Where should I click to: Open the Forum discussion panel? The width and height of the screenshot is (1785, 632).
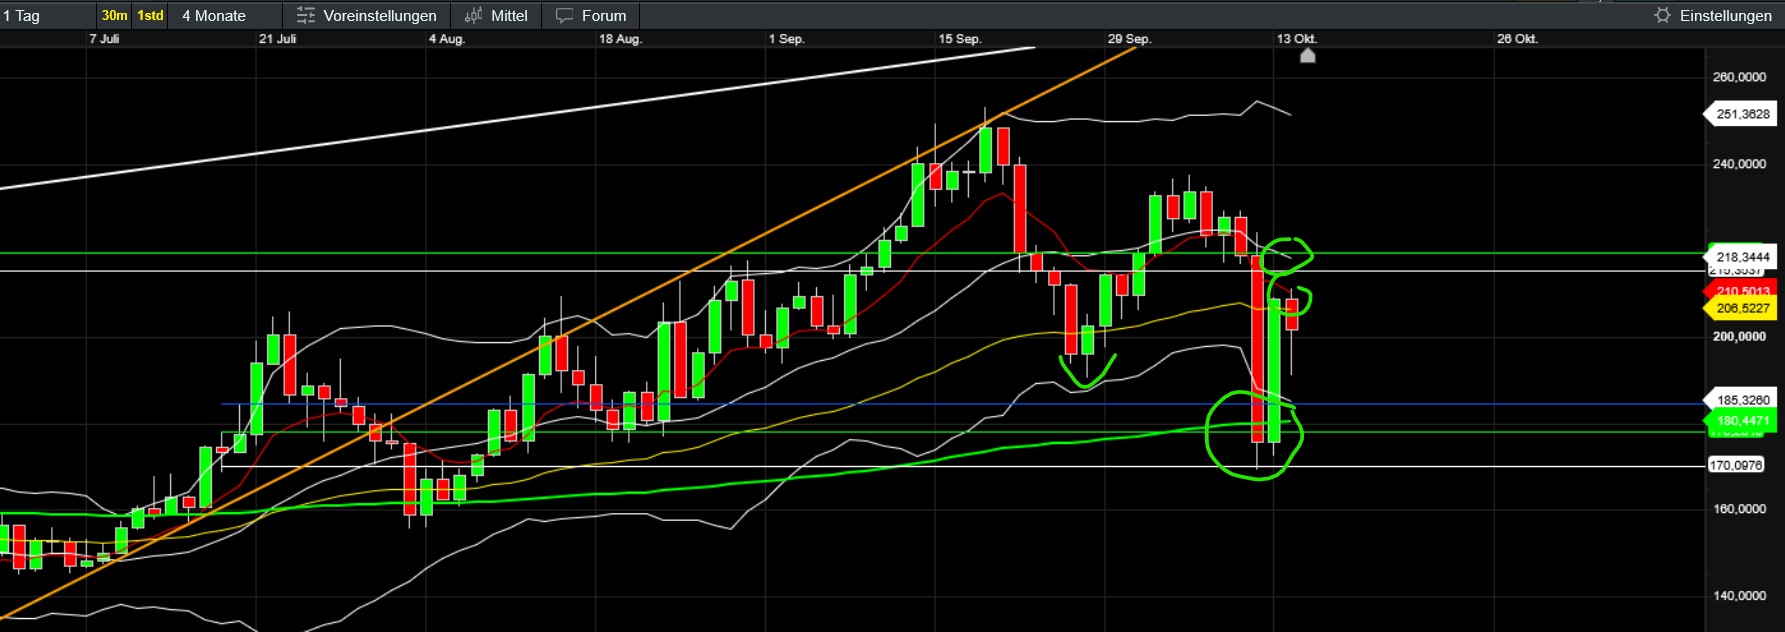[591, 15]
